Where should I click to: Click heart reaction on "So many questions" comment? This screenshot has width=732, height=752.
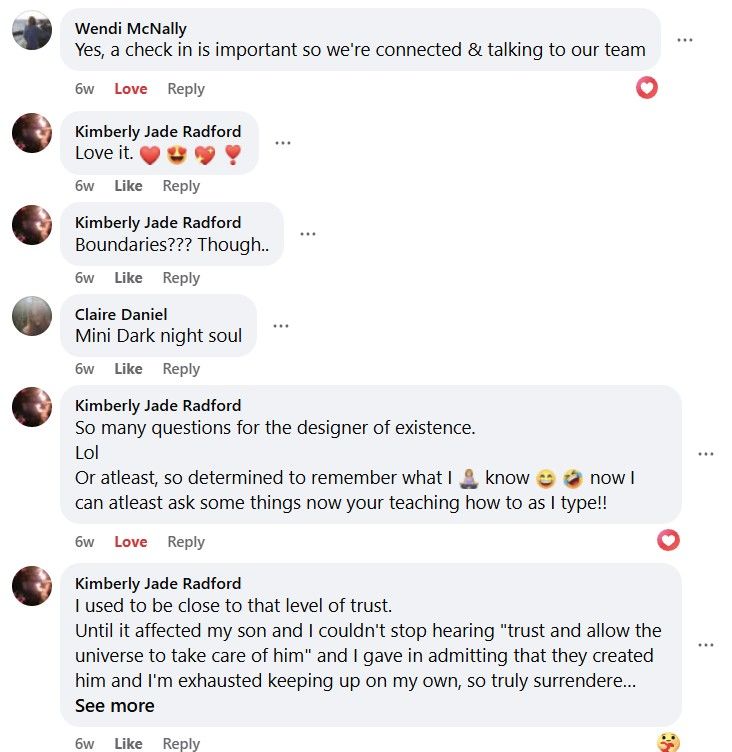pos(668,541)
